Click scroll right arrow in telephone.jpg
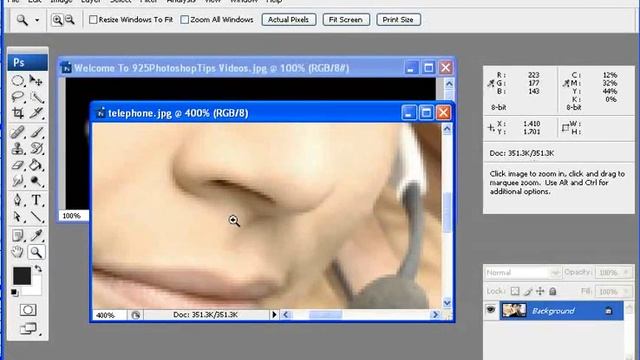640x360 pixels. point(435,315)
